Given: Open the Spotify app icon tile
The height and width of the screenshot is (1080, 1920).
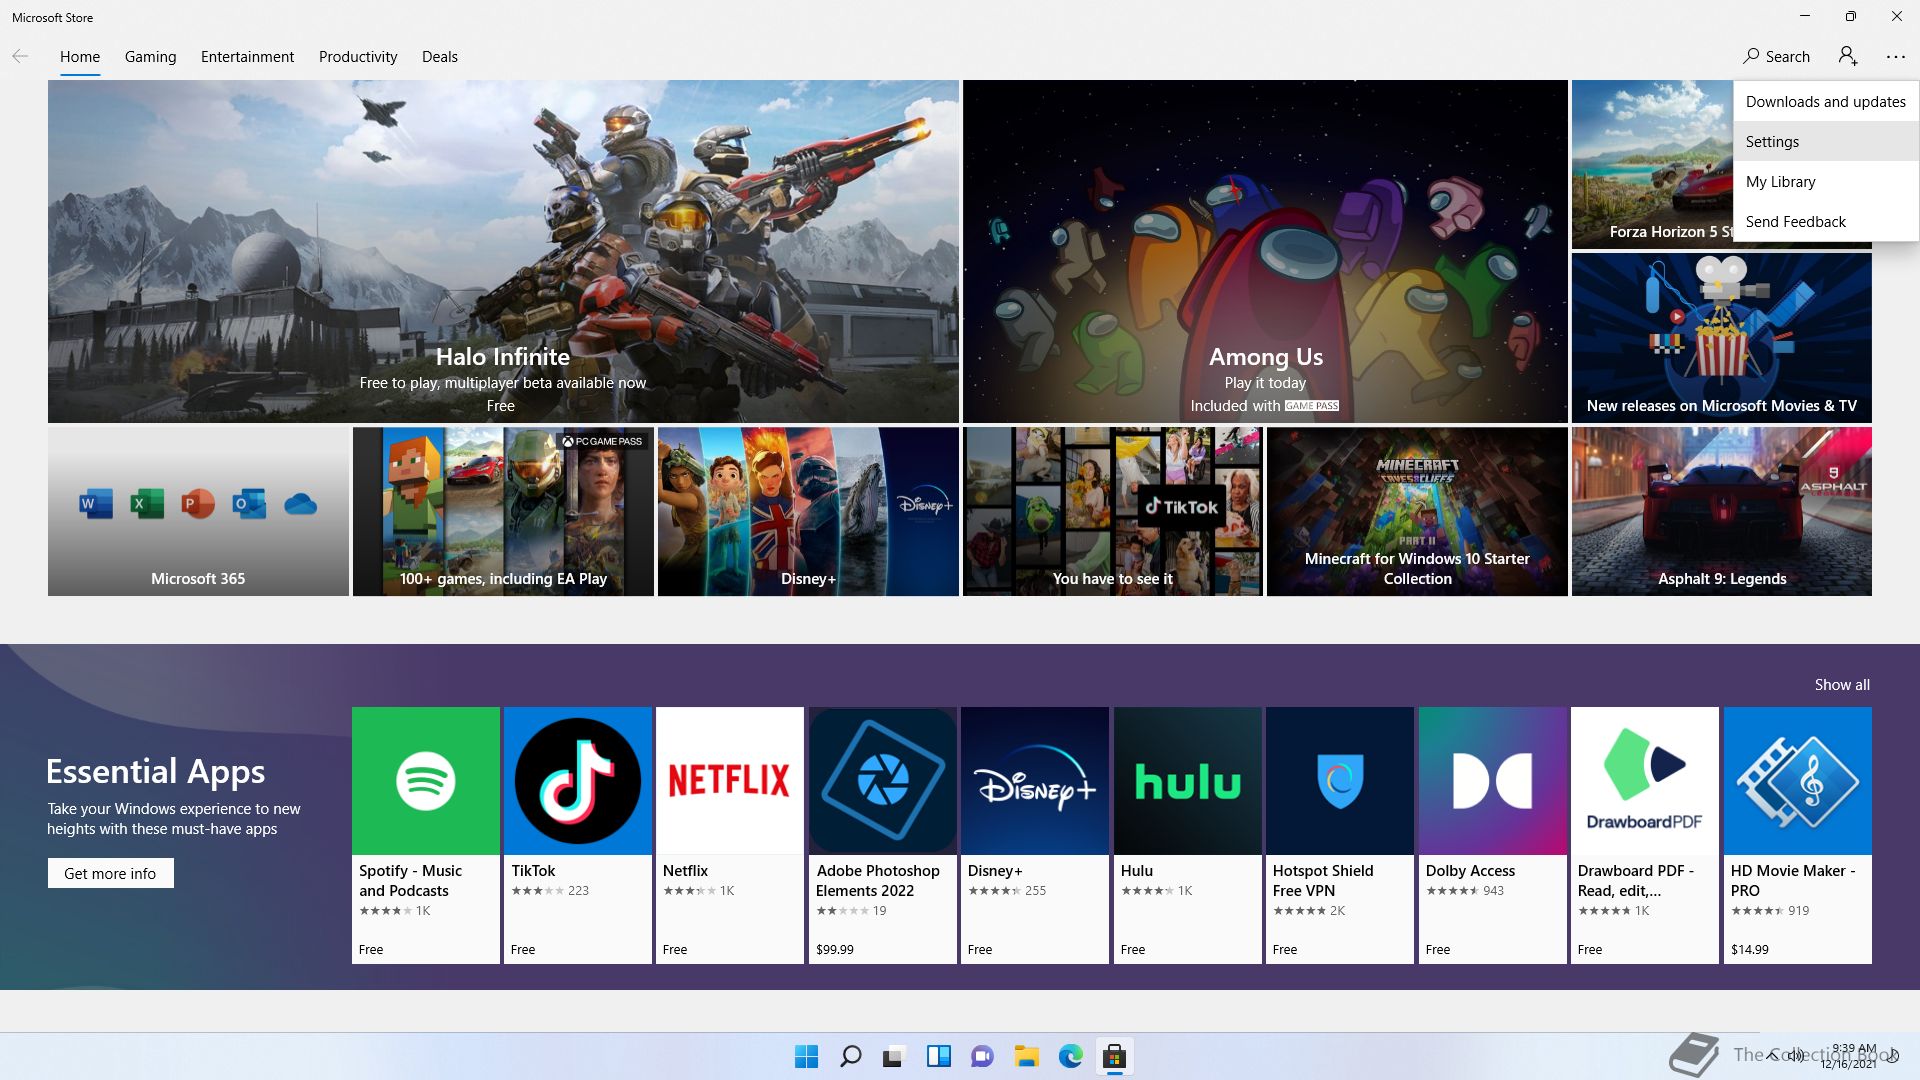Looking at the screenshot, I should [426, 781].
